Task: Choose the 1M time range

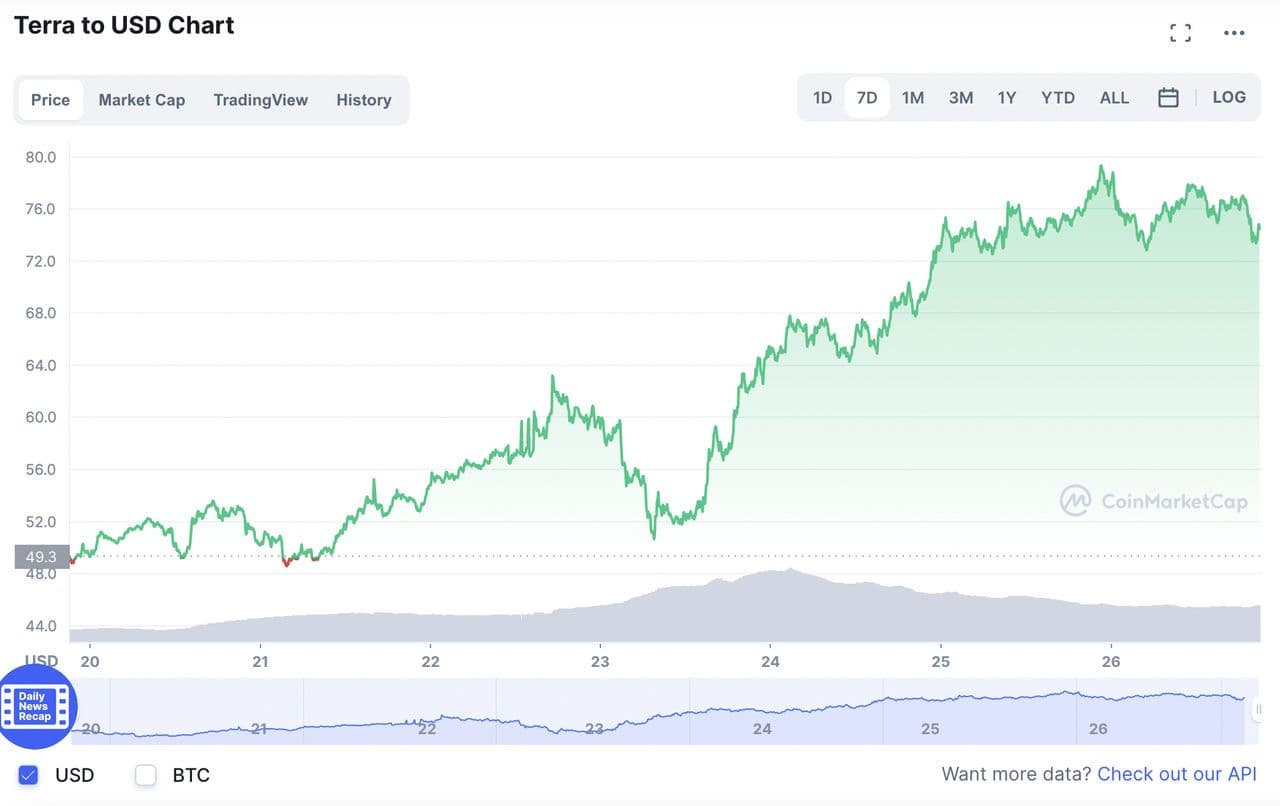Action: [912, 98]
